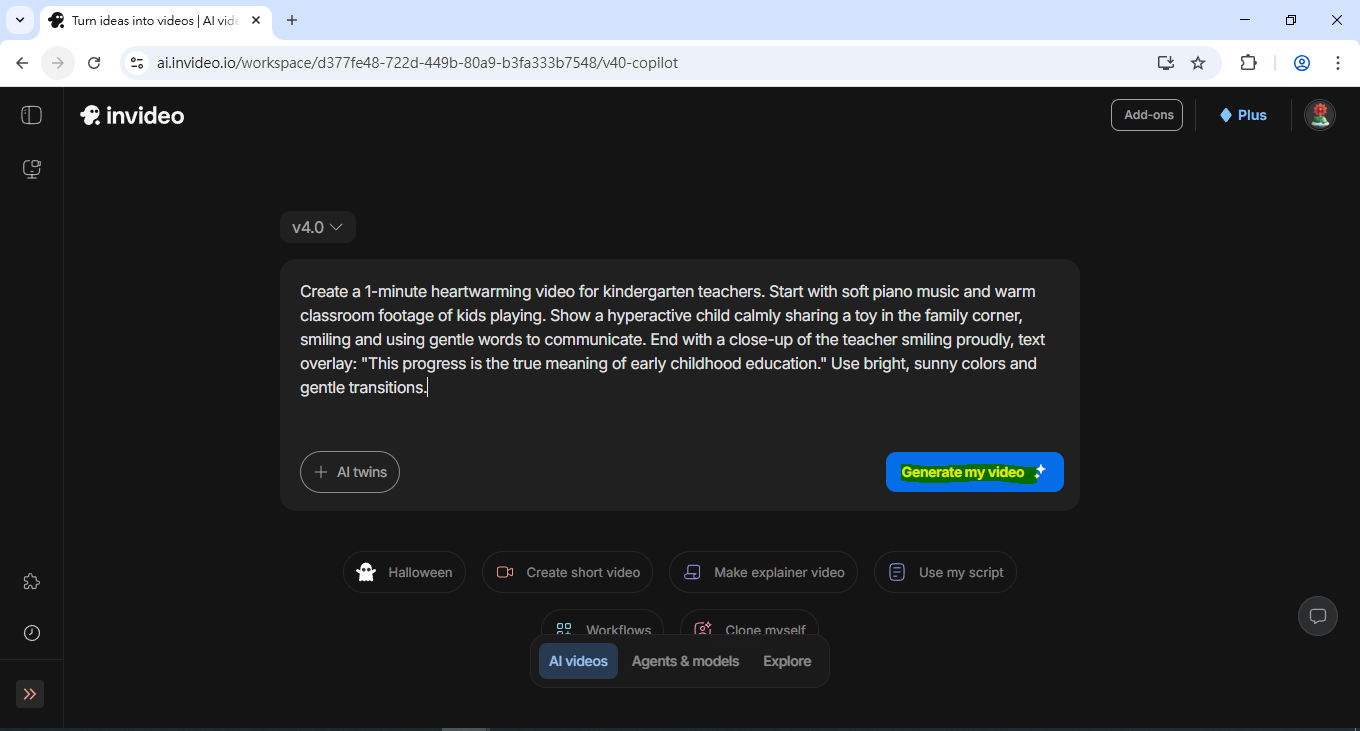1360x731 pixels.
Task: Switch to the Explore tab
Action: 787,661
